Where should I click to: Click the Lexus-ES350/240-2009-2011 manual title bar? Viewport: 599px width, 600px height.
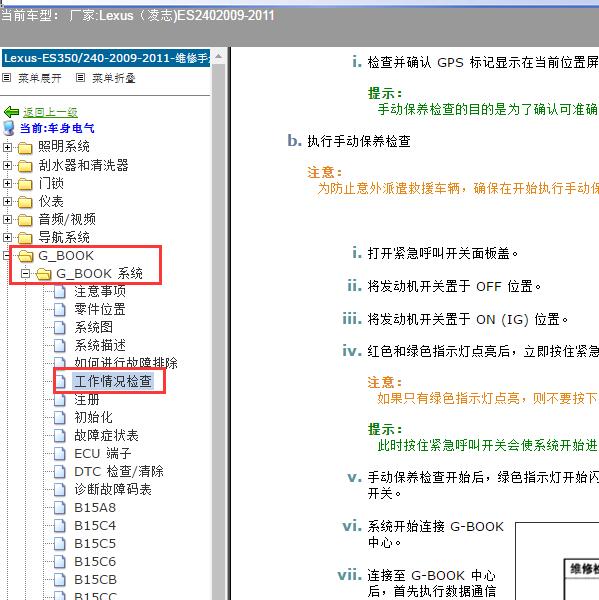click(106, 58)
